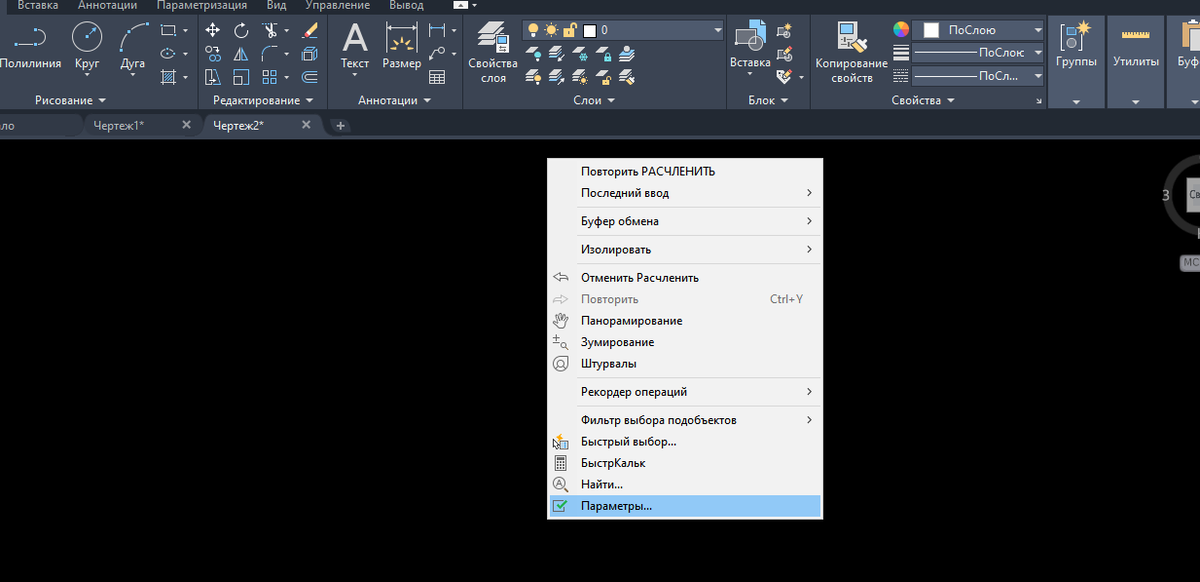Select the hatch fill tool
The height and width of the screenshot is (582, 1200).
168,77
